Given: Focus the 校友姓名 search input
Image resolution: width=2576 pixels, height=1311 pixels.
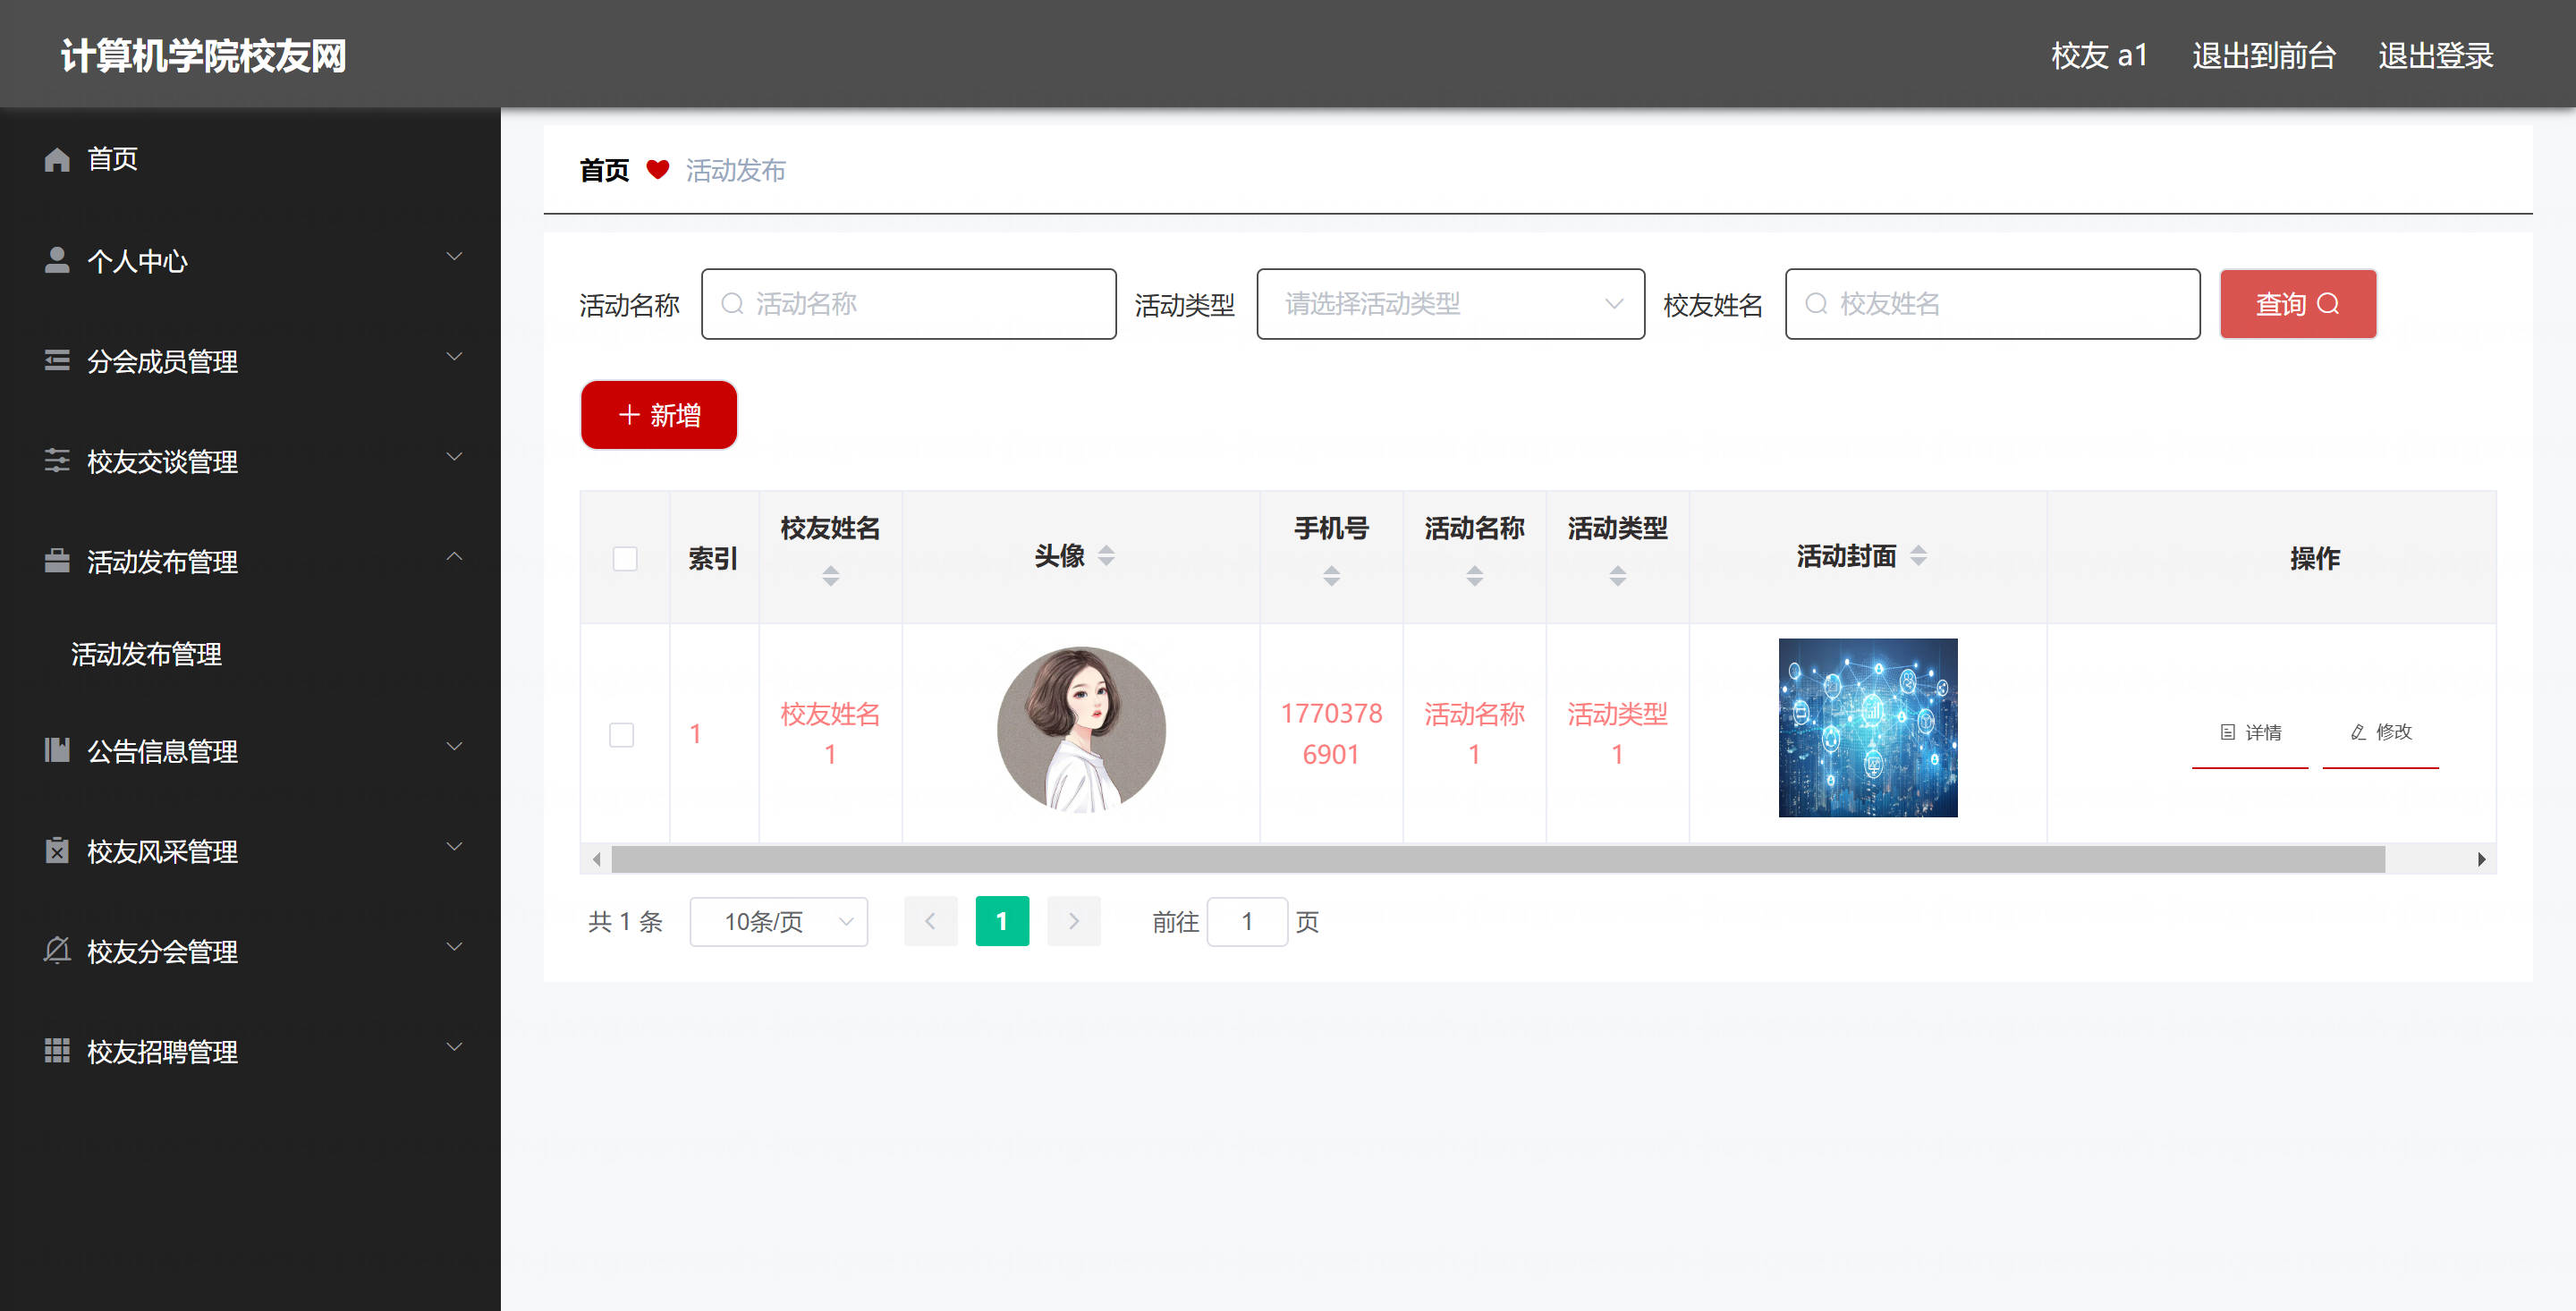Looking at the screenshot, I should coord(1992,304).
